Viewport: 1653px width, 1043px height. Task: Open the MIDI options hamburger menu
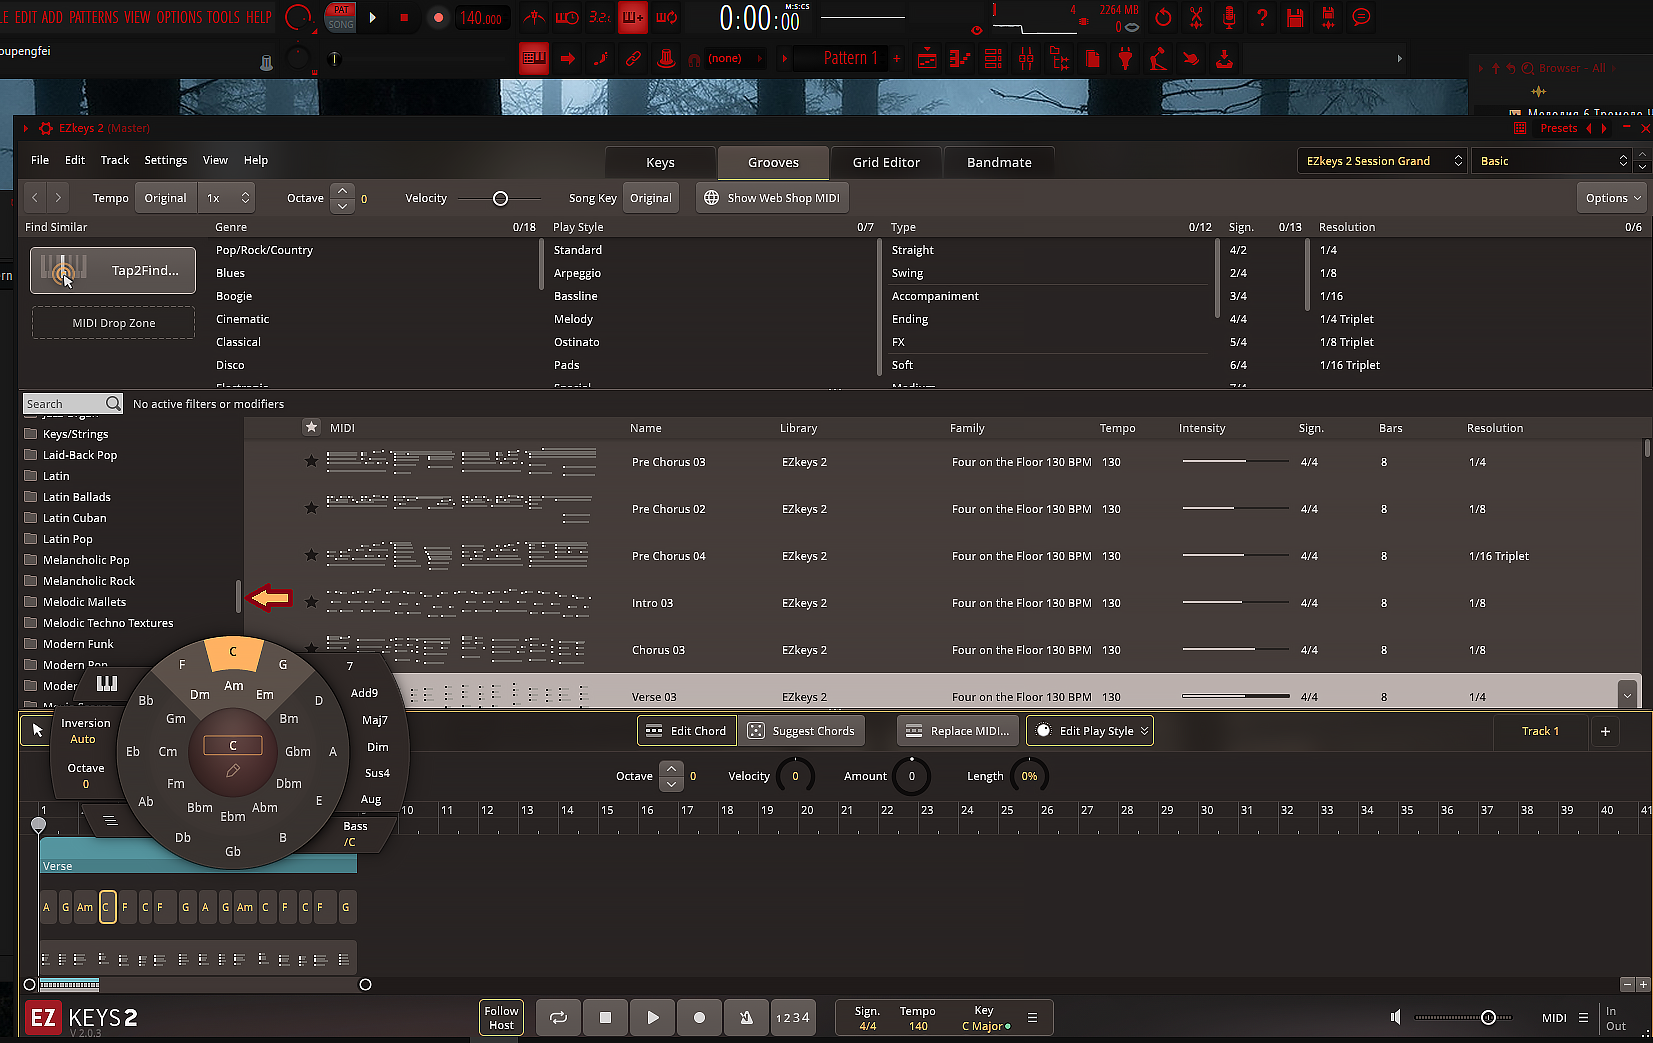1583,1018
